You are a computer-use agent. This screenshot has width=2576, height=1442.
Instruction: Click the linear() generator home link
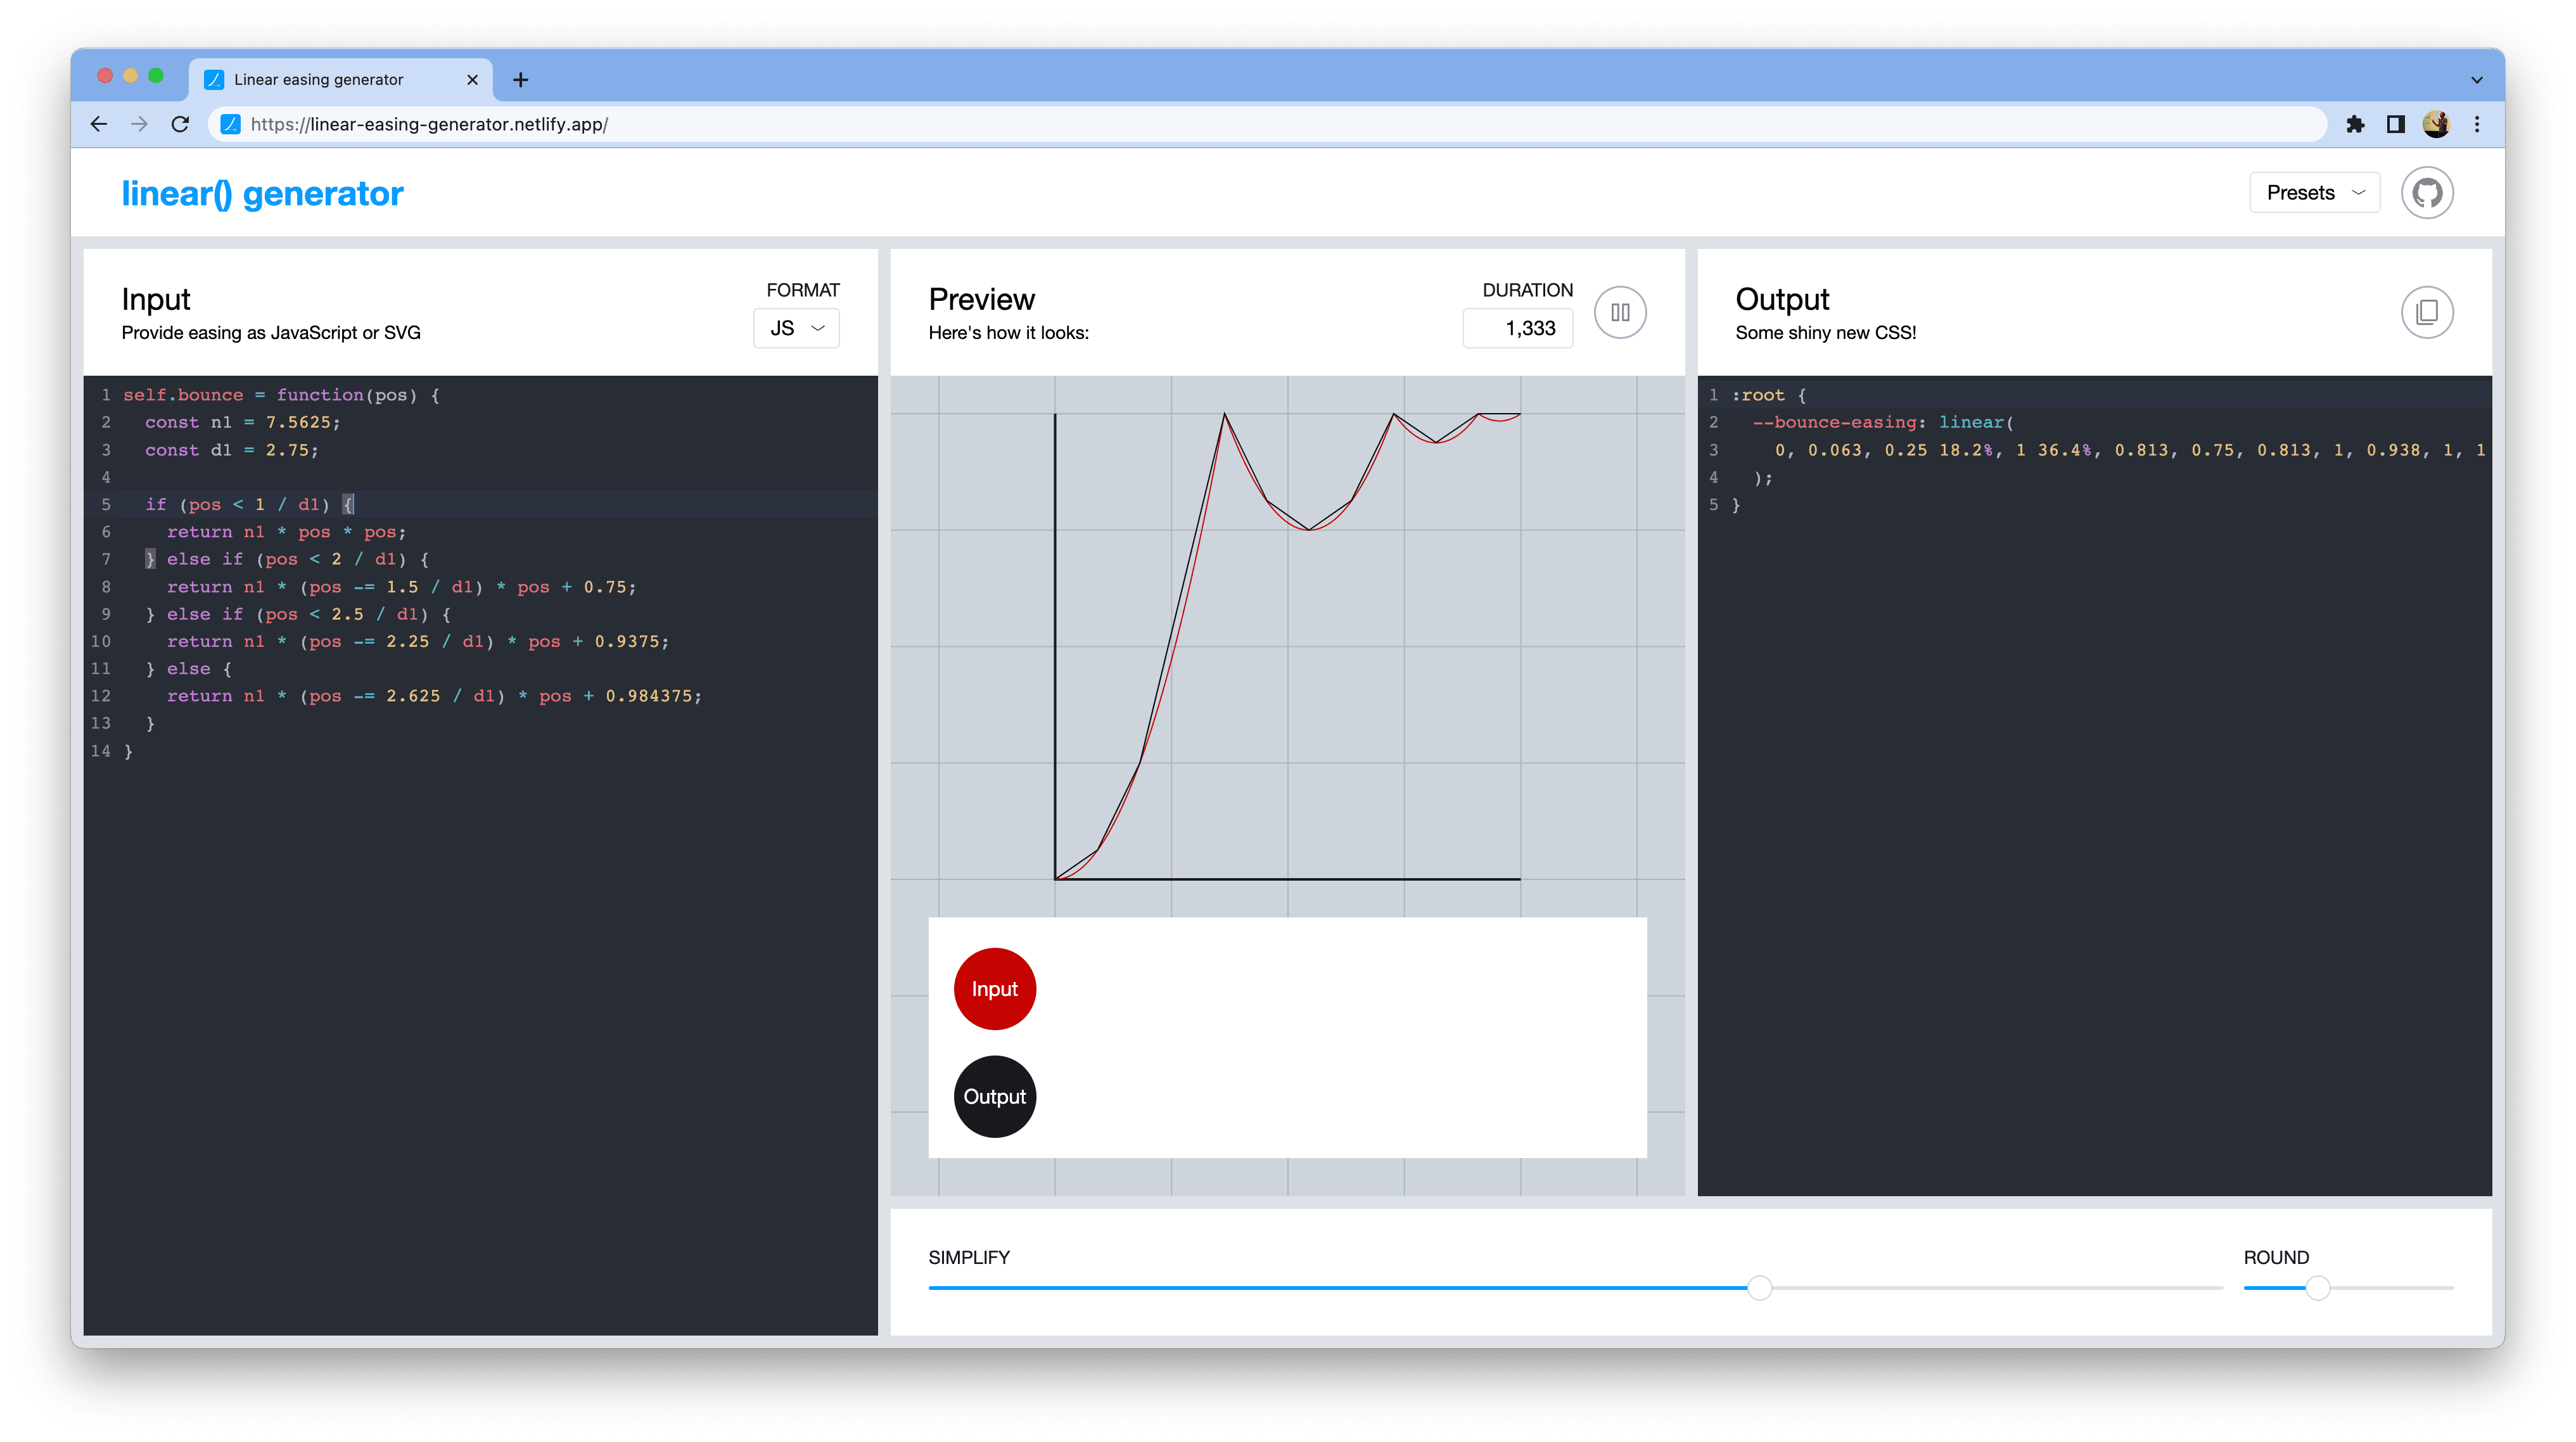coord(262,193)
